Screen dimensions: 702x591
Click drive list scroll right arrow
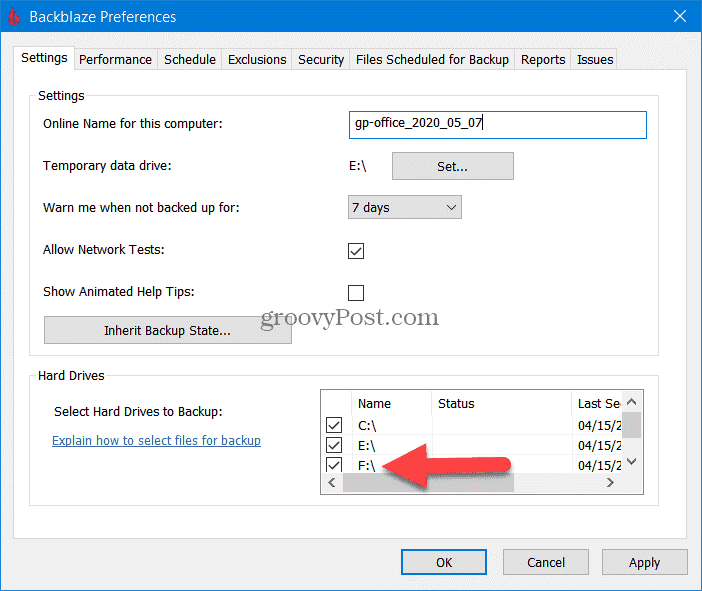[x=610, y=483]
